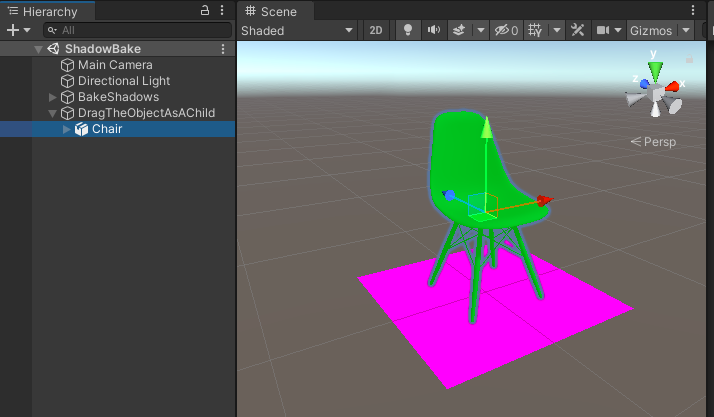Open ShadowBake scene options menu
This screenshot has width=714, height=417.
[x=223, y=49]
